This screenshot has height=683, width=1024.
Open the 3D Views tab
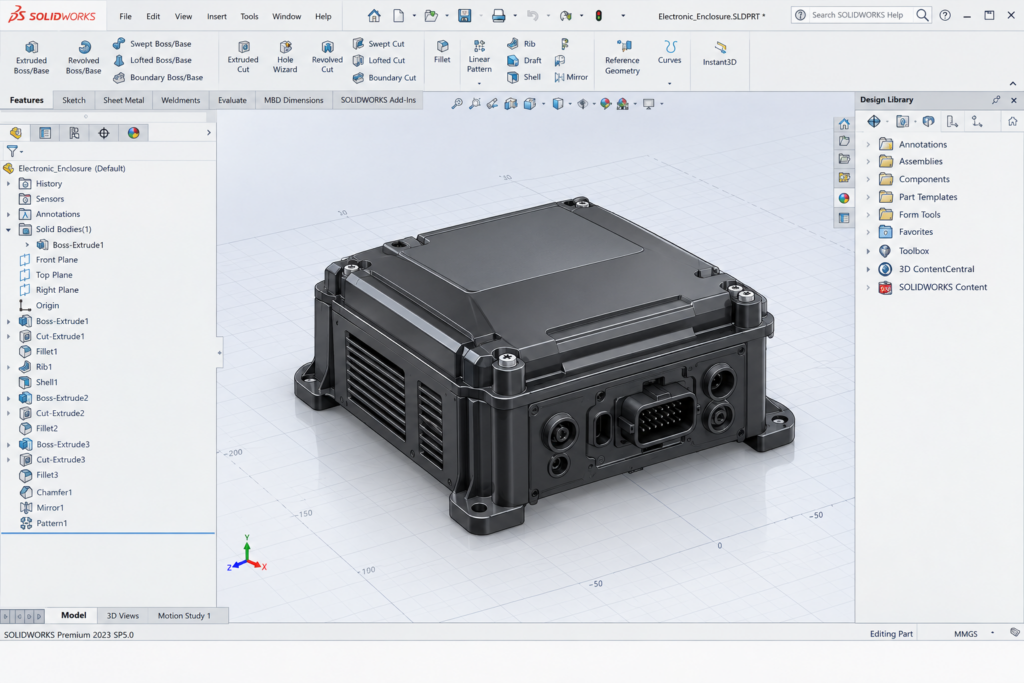pos(123,615)
